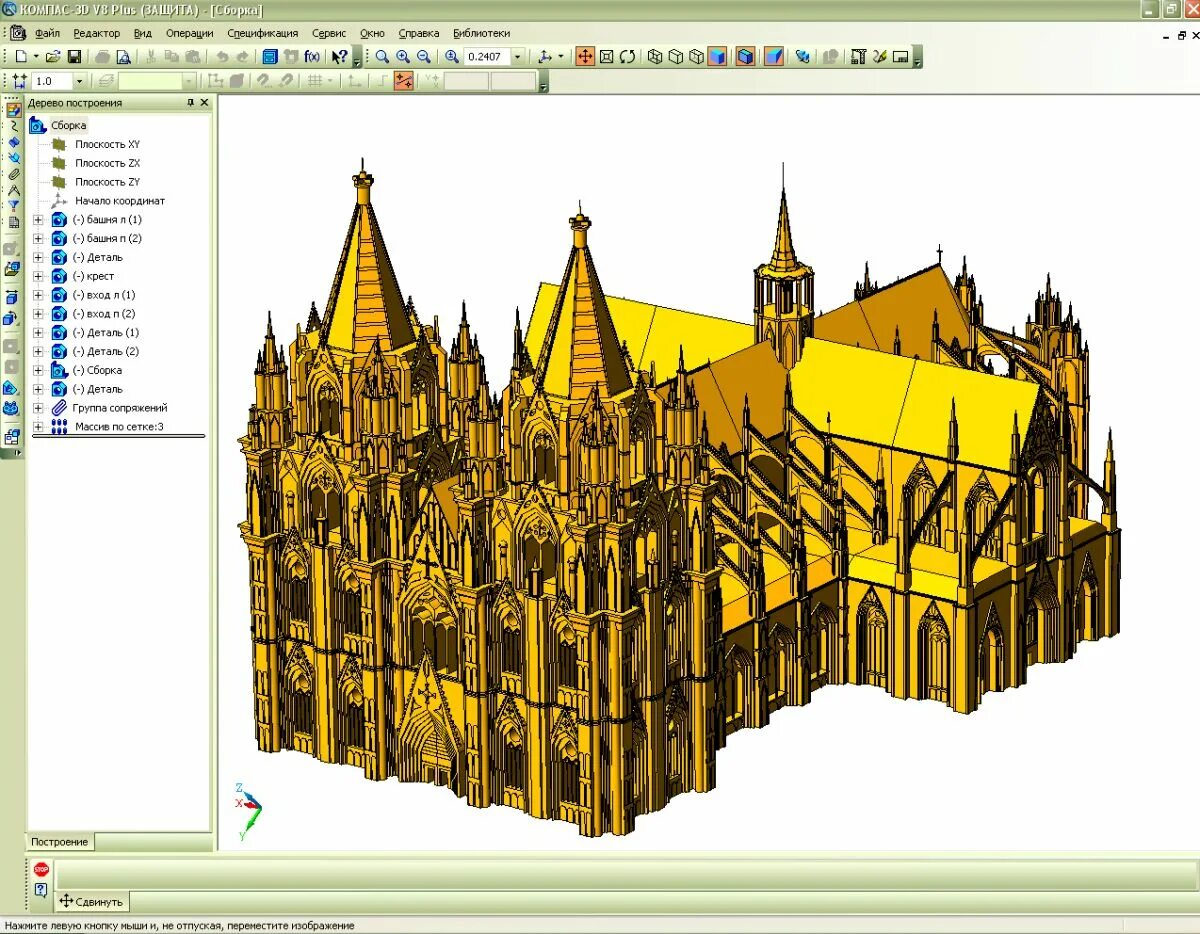Select Начало координат in the tree
The width and height of the screenshot is (1200, 934).
(x=119, y=201)
